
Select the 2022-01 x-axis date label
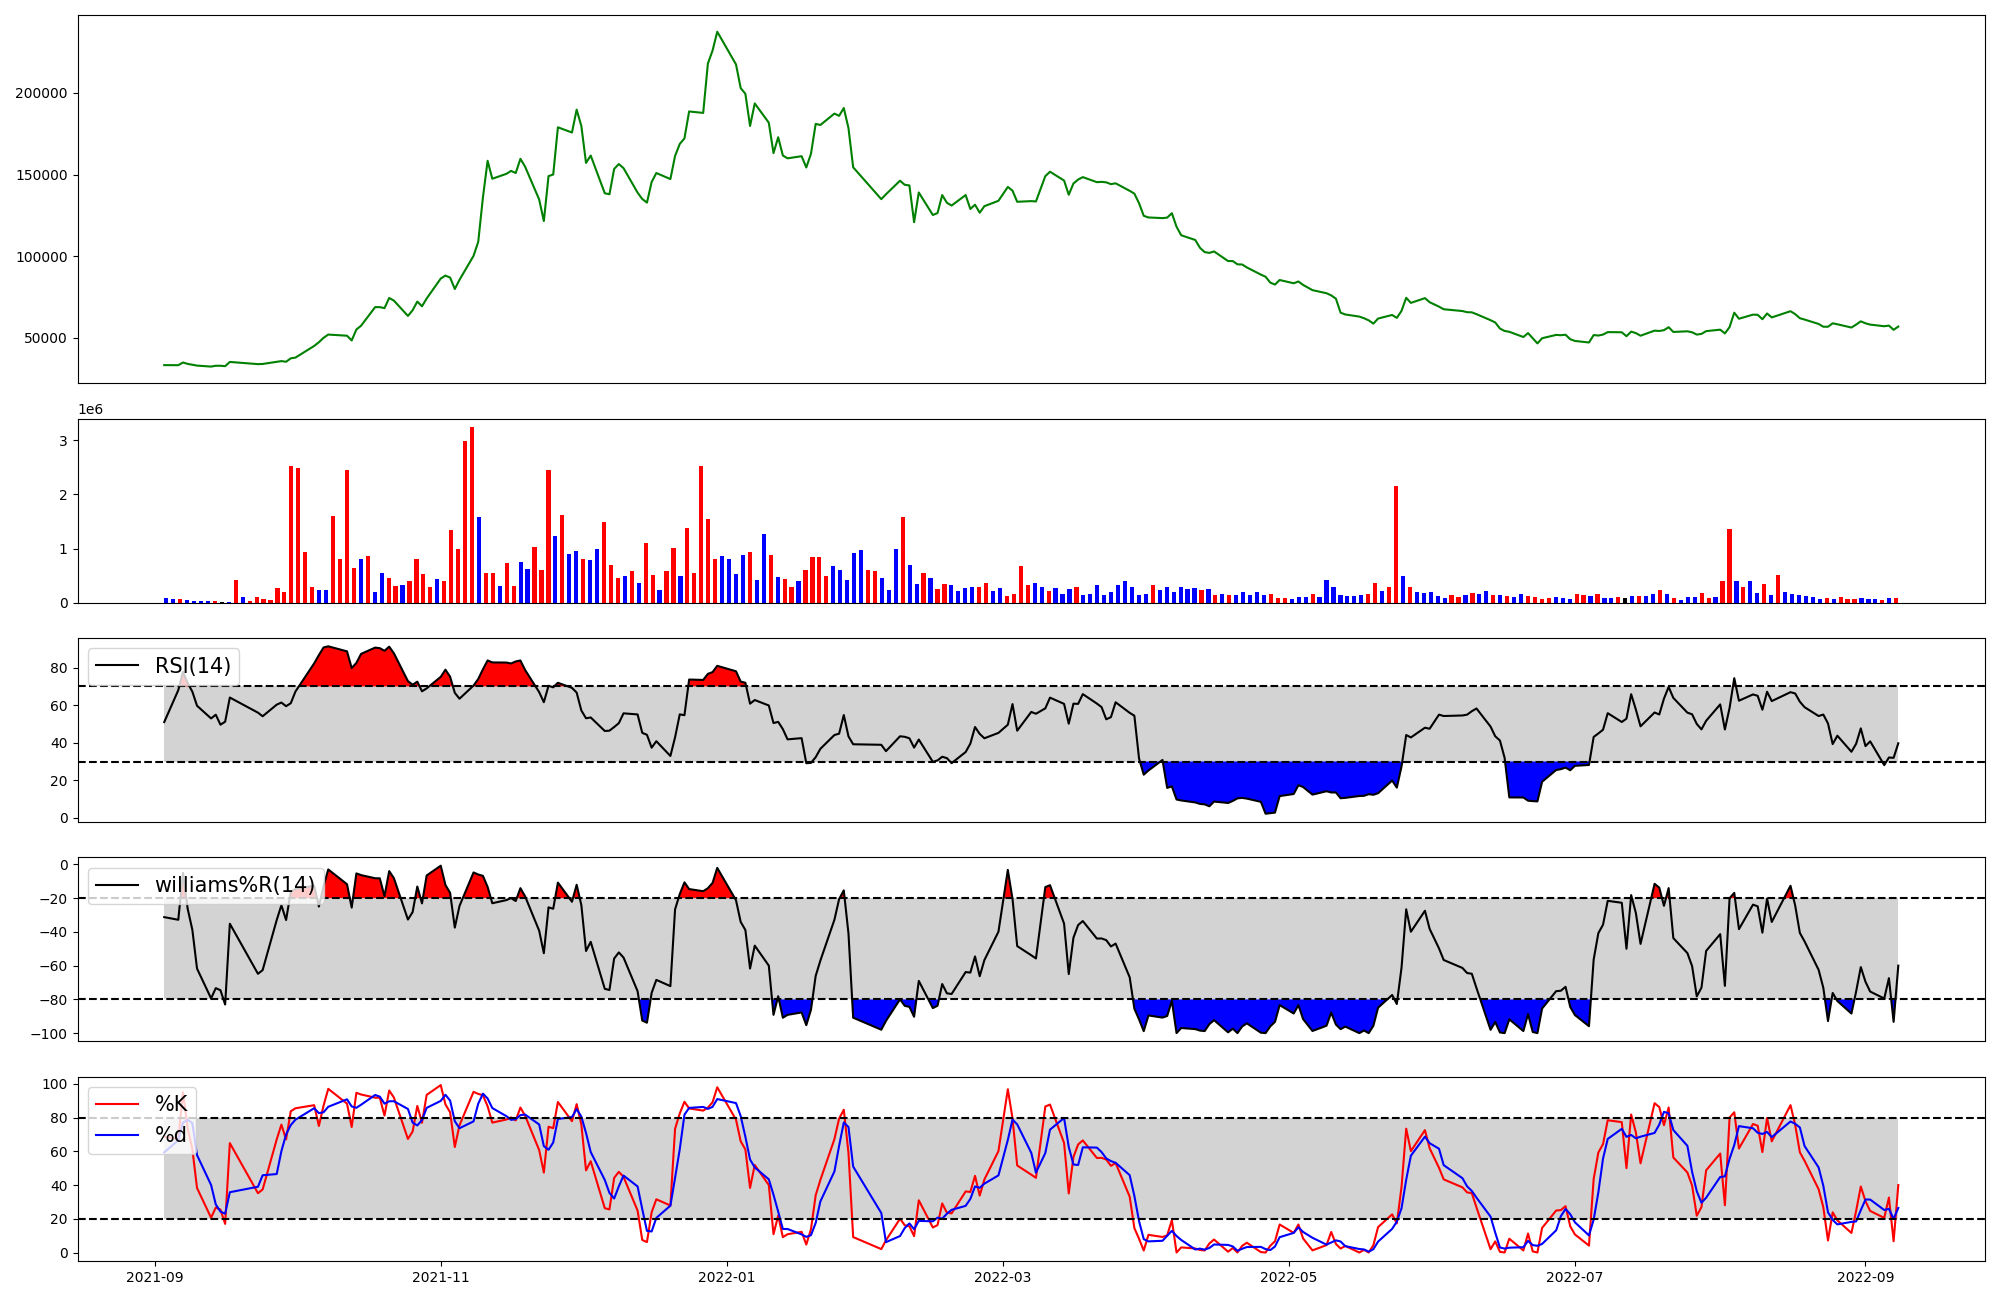(x=727, y=1277)
